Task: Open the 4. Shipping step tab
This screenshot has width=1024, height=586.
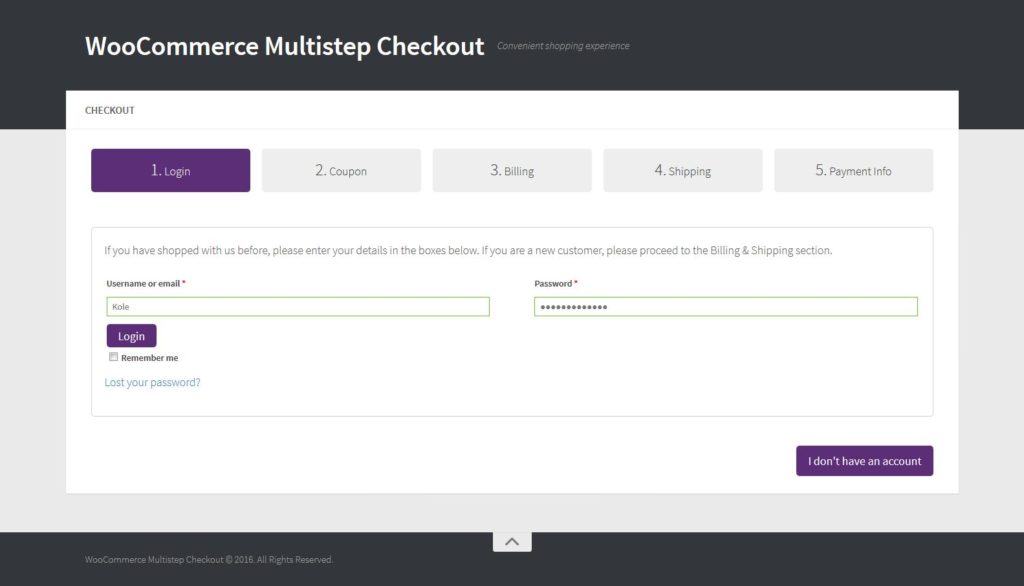Action: pyautogui.click(x=683, y=171)
